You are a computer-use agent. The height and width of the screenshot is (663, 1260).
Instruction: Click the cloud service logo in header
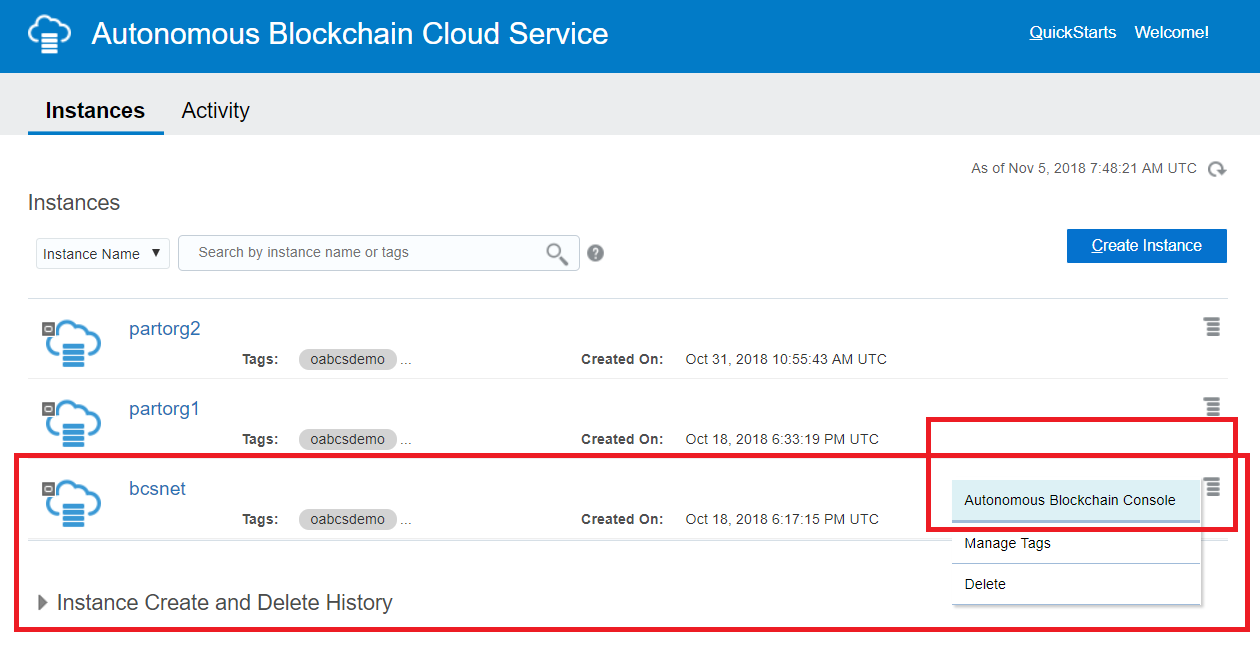click(50, 35)
